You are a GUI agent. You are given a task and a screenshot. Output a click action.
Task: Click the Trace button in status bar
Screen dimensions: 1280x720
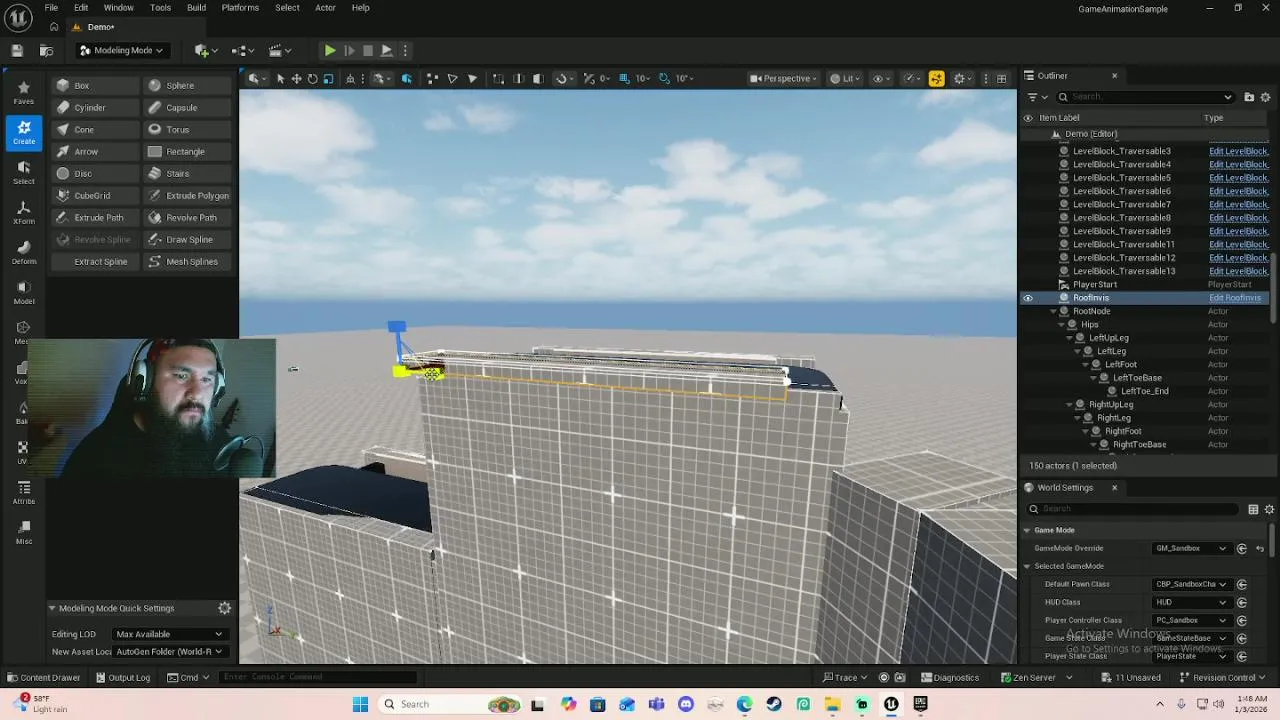[846, 677]
